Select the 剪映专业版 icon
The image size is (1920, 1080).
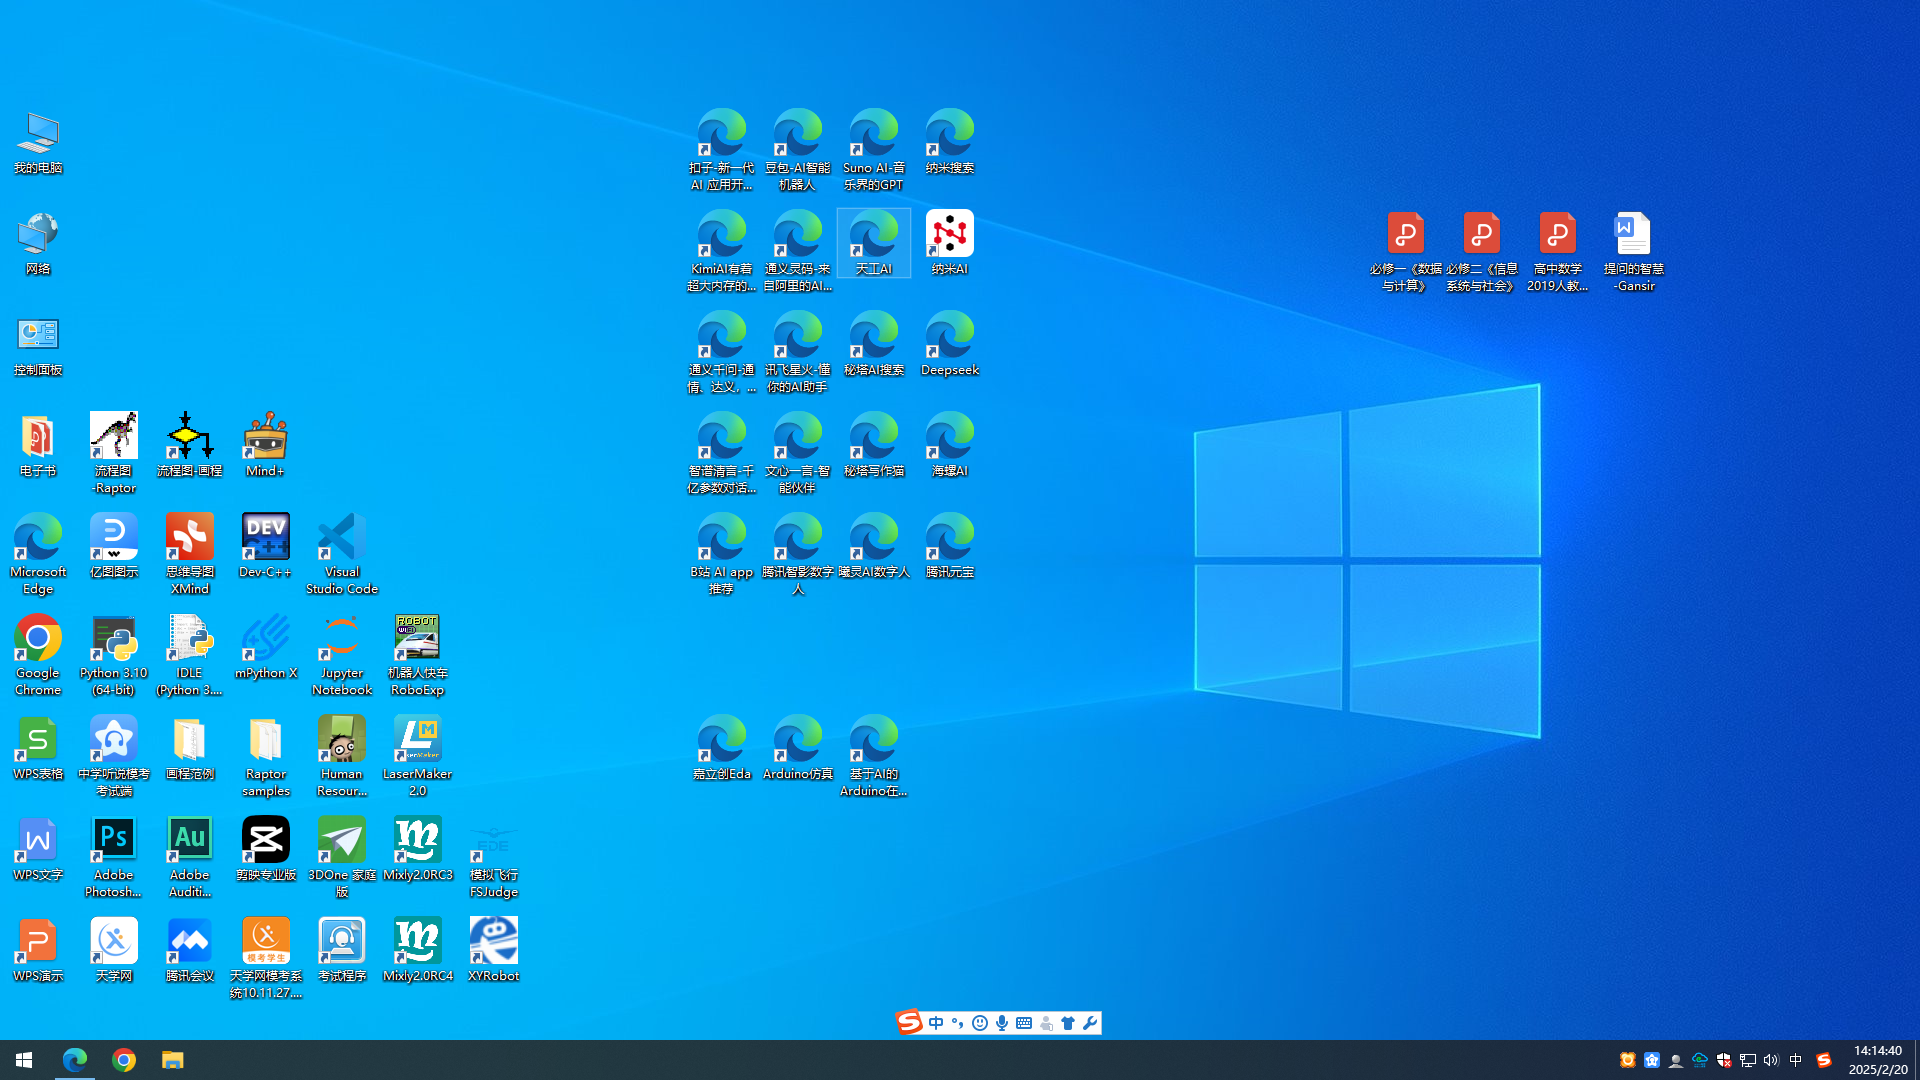(265, 851)
